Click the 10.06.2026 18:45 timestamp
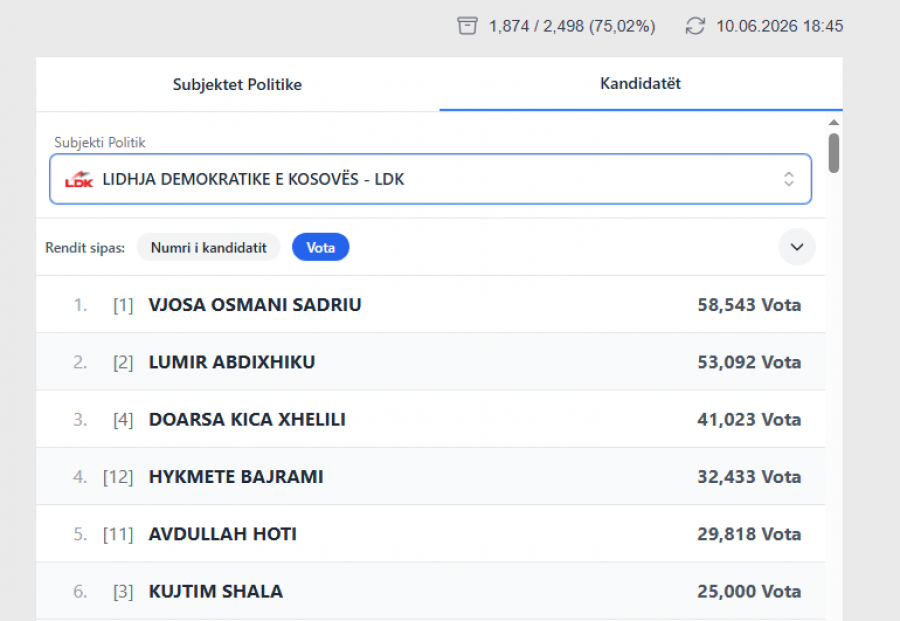The image size is (900, 621). point(779,26)
